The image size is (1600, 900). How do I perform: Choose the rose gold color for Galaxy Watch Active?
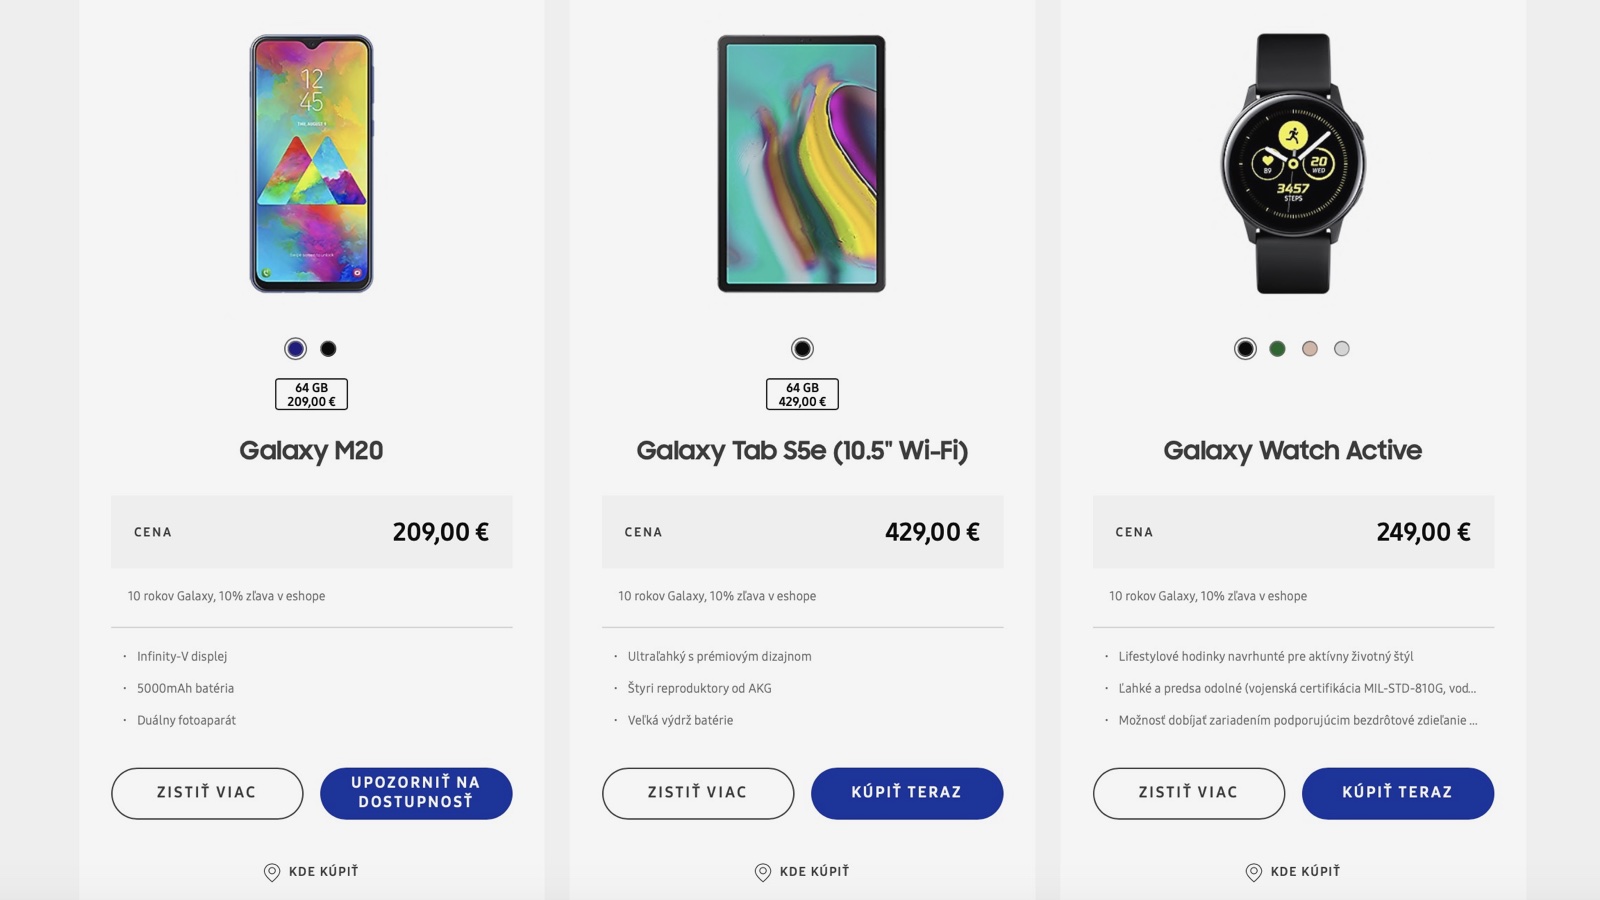click(1310, 348)
